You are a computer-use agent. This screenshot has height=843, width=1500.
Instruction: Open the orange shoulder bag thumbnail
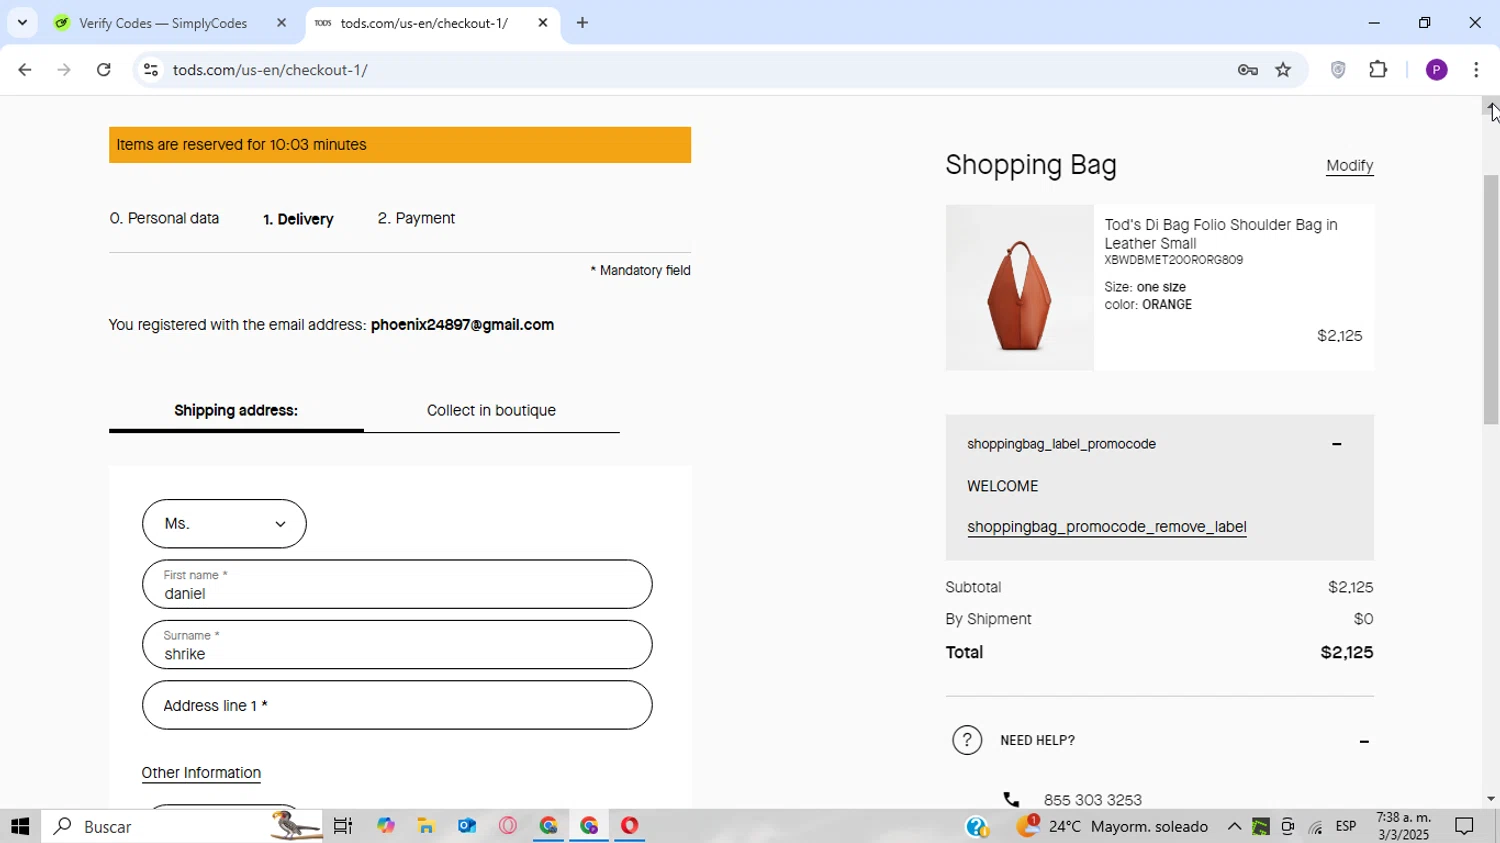click(x=1019, y=288)
